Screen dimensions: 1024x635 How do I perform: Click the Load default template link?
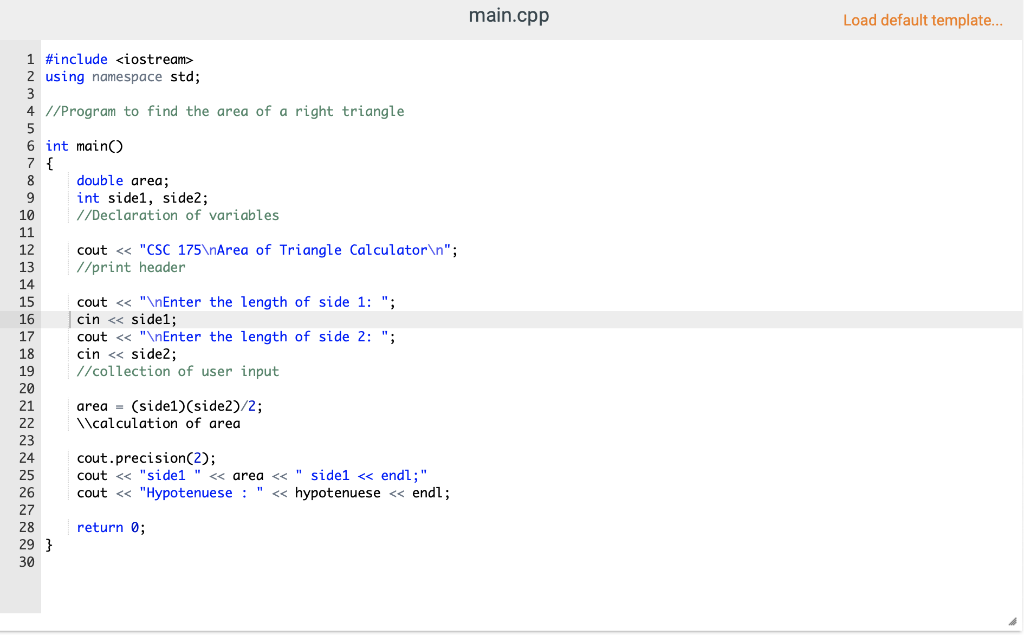click(922, 20)
